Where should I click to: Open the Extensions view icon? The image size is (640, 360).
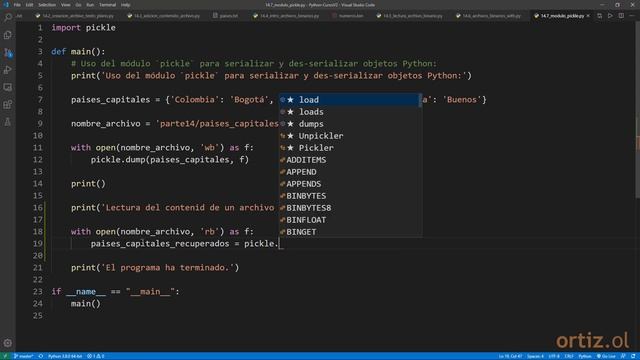[8, 104]
